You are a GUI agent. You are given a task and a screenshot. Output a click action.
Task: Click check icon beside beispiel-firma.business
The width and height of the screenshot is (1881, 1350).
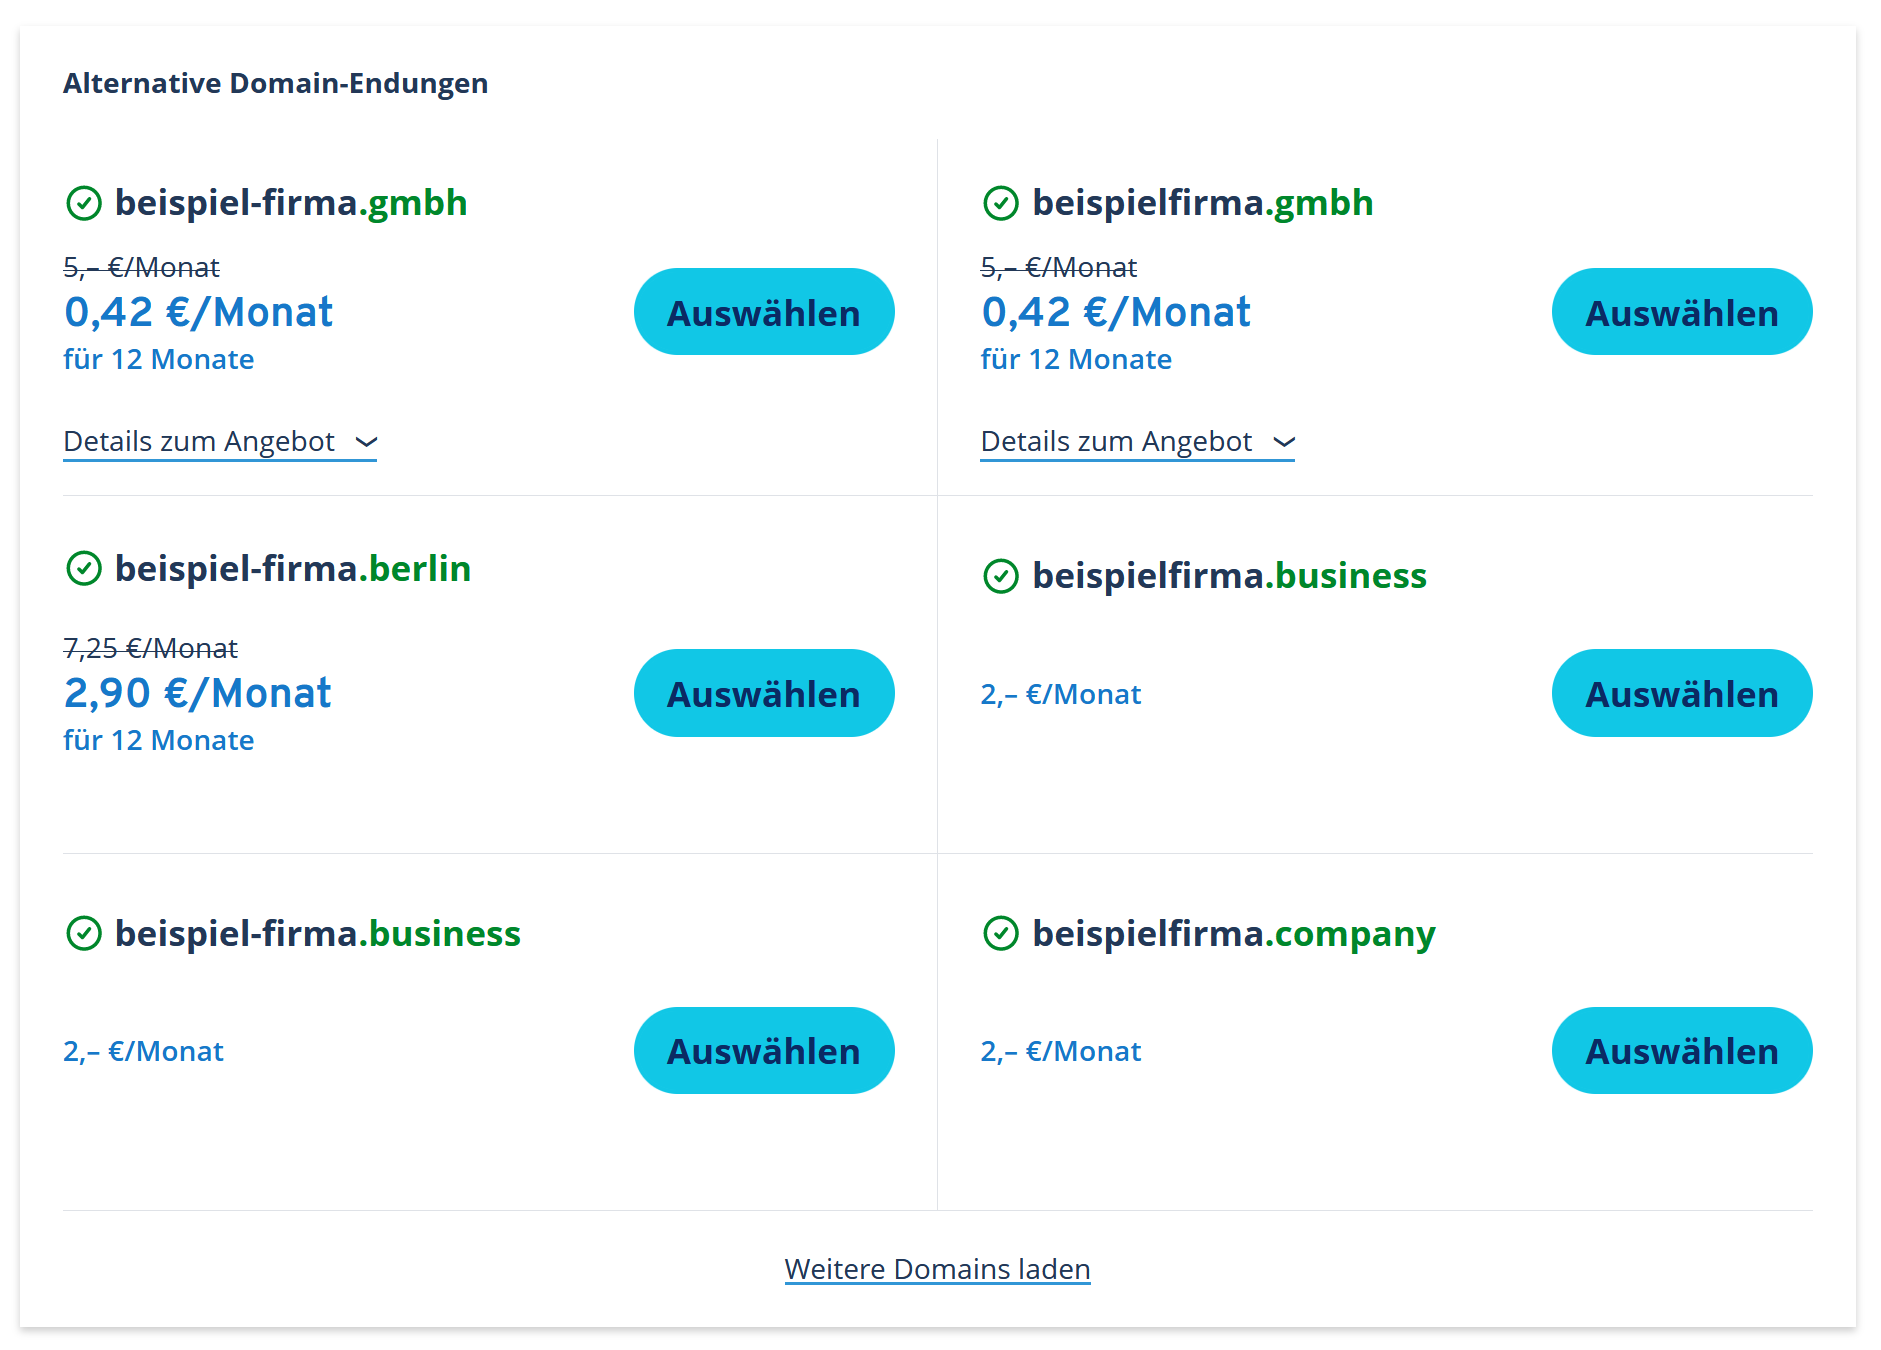(84, 934)
